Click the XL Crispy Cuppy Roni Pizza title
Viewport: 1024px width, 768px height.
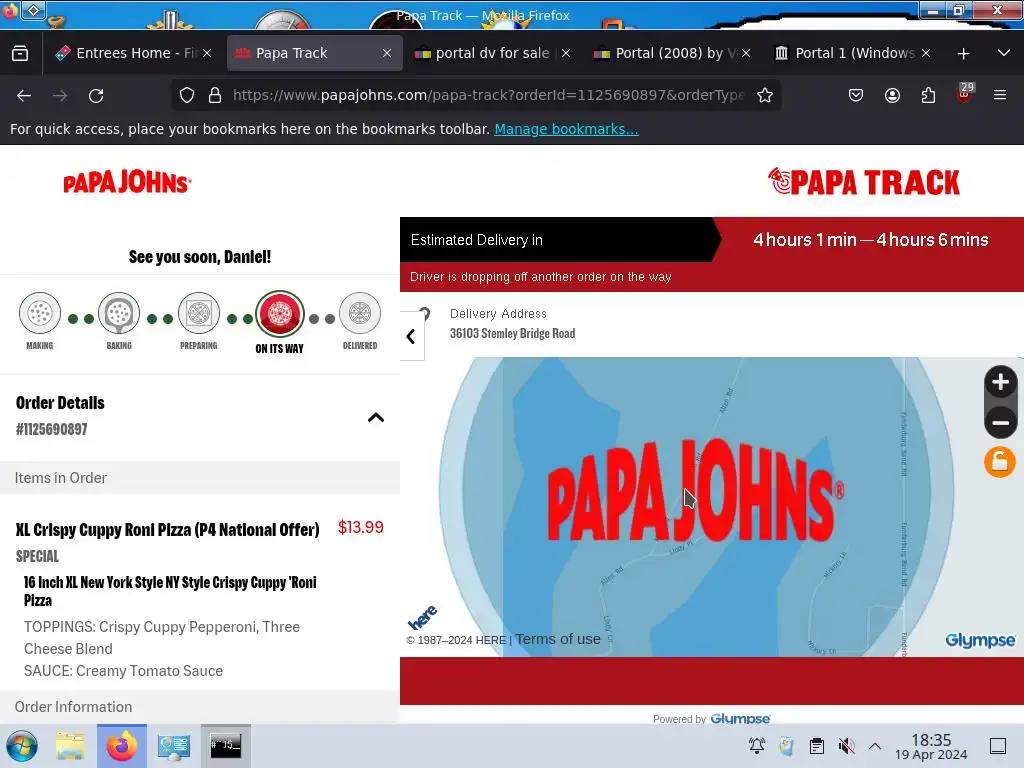tap(168, 530)
